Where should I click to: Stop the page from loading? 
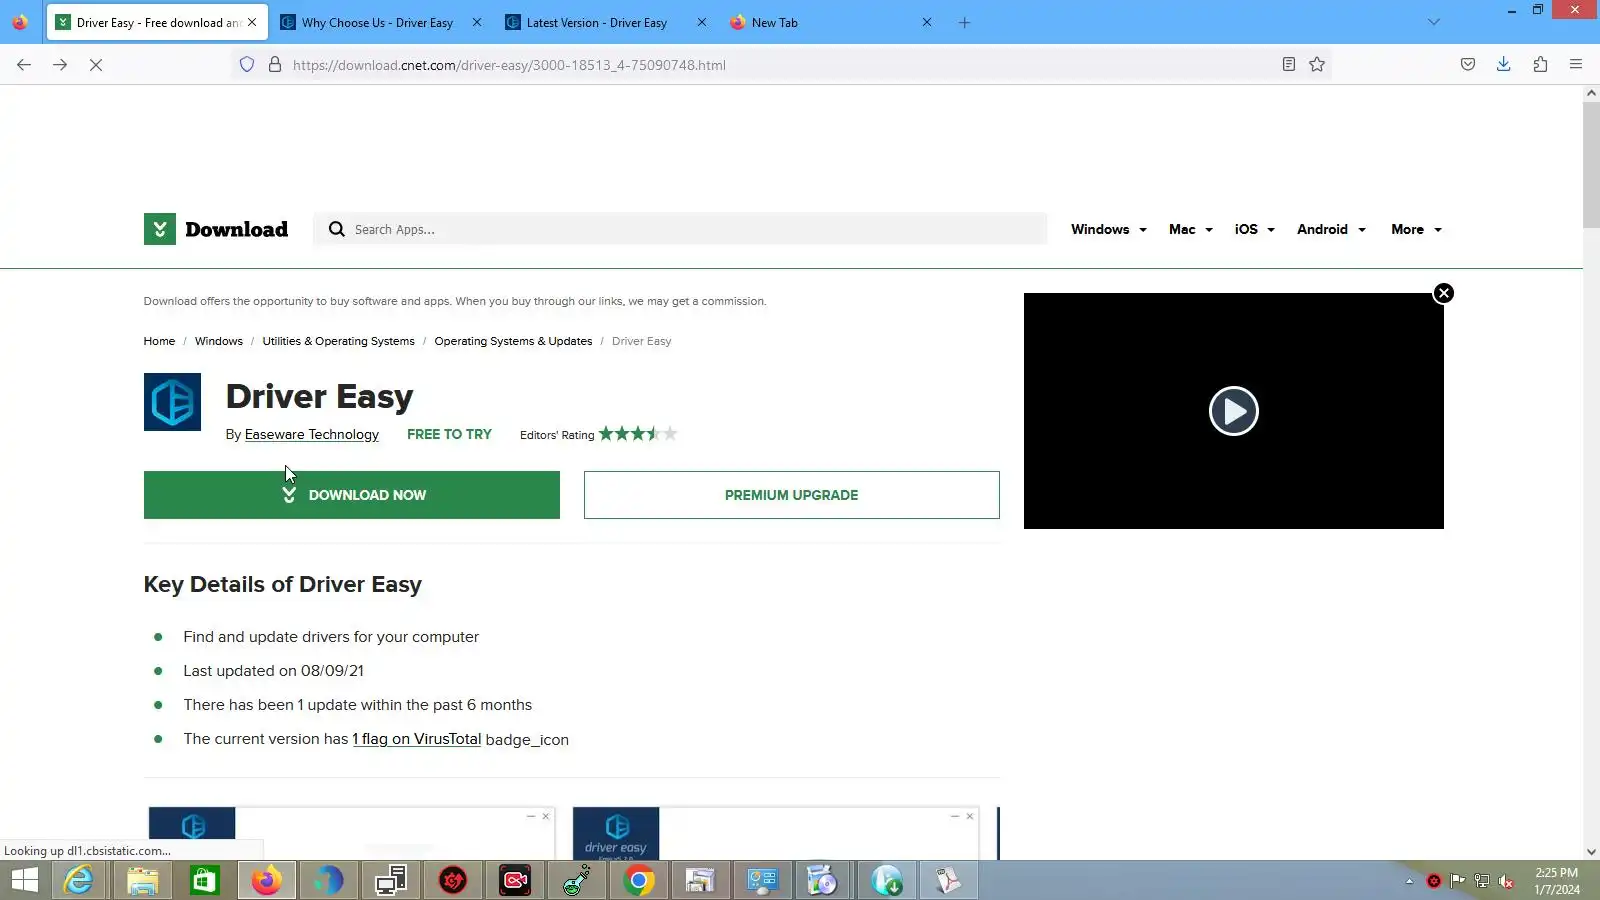pos(96,65)
